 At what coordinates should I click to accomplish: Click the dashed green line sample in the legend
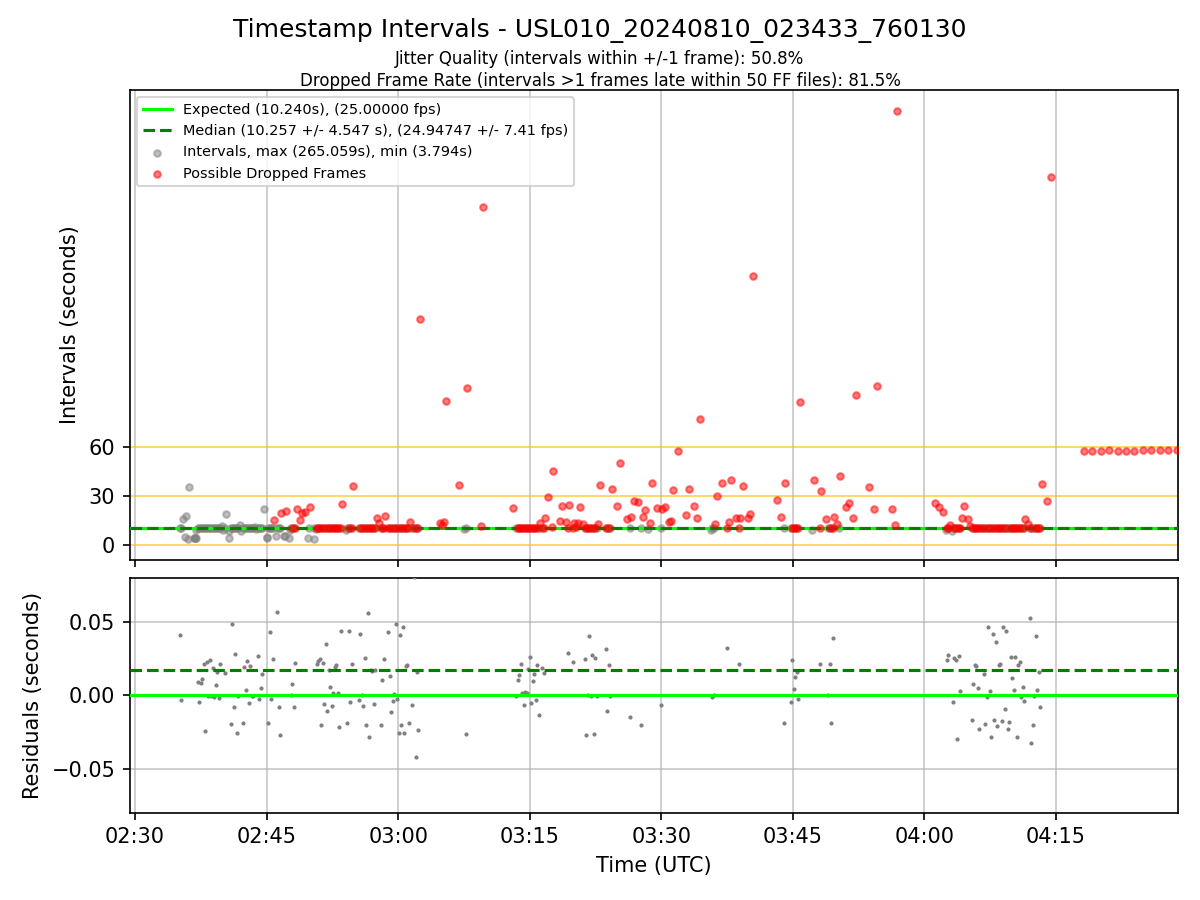pyautogui.click(x=158, y=130)
